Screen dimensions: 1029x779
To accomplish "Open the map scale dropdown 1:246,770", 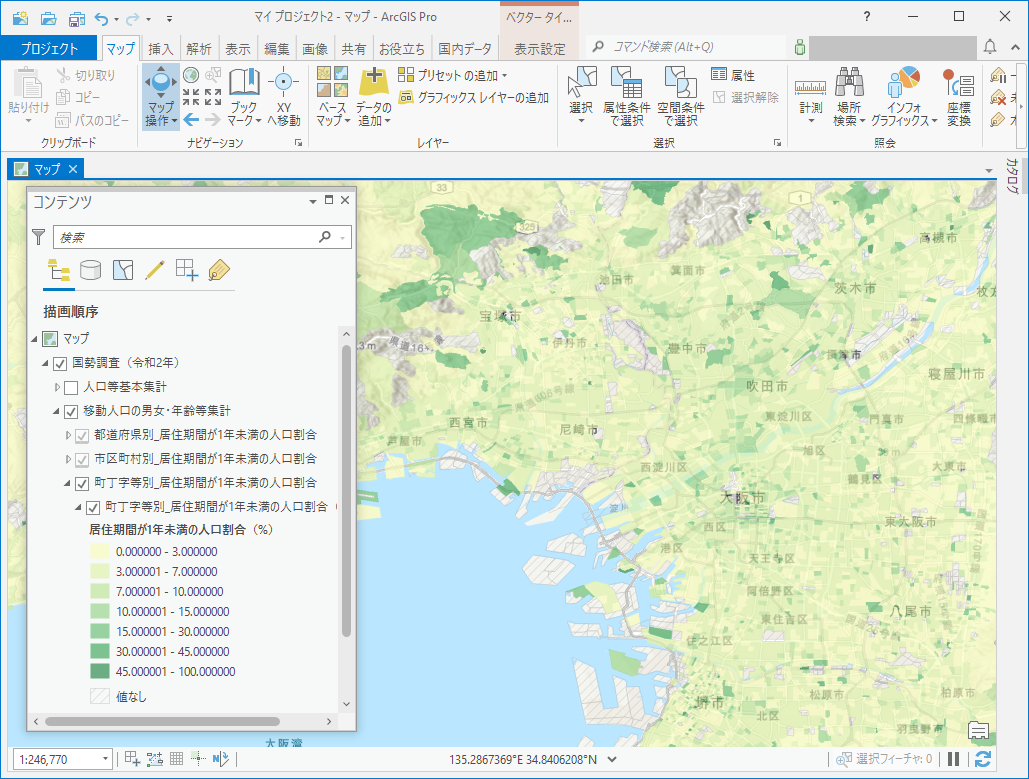I will point(105,760).
